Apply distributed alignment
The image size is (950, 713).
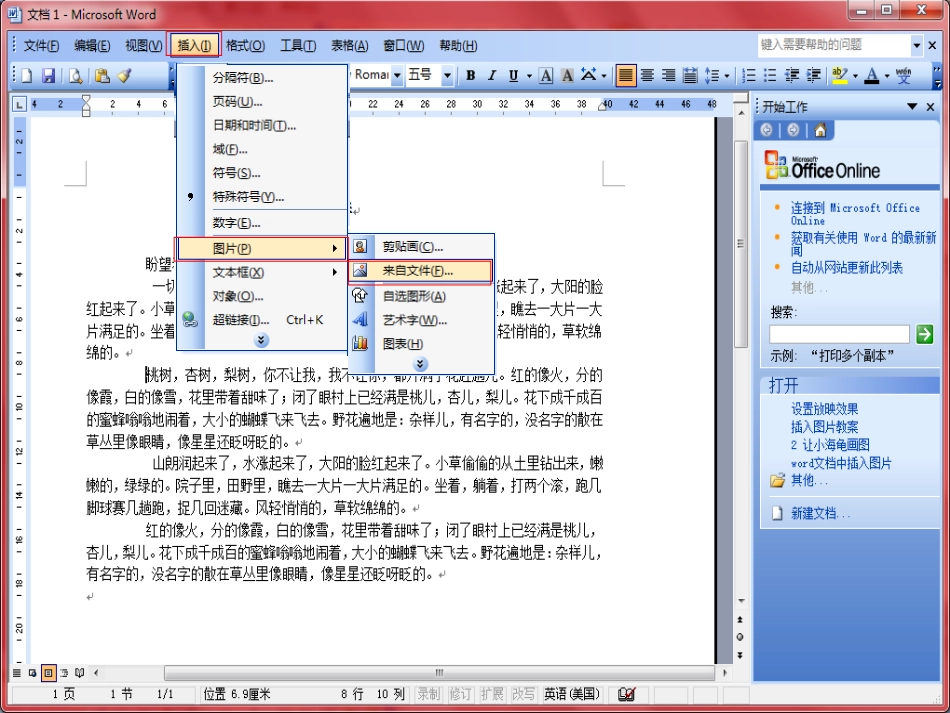click(x=689, y=75)
